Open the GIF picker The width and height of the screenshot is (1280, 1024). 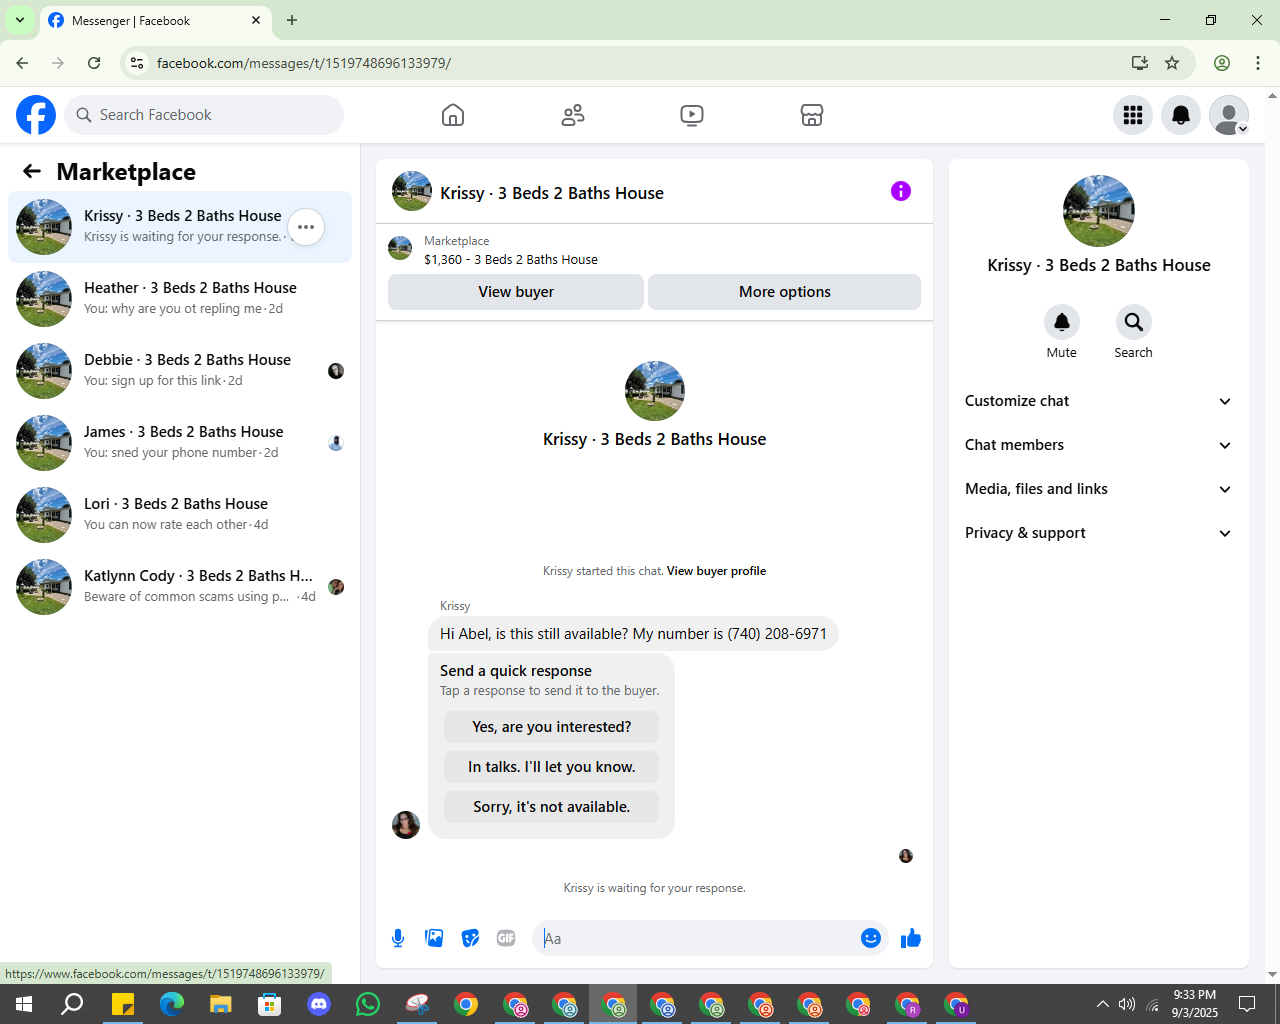click(506, 938)
